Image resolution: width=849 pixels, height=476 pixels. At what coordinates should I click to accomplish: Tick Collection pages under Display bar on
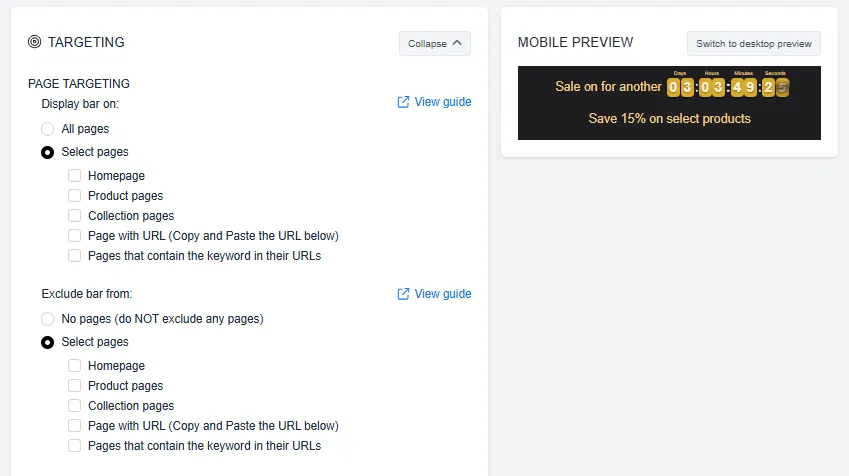(74, 216)
